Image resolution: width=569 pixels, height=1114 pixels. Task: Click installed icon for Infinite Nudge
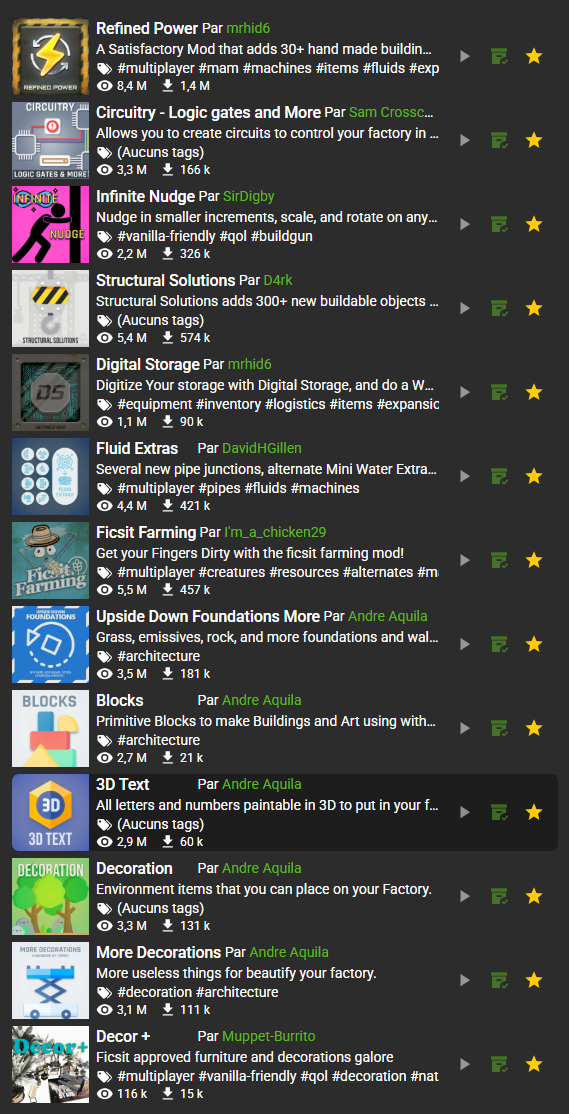tap(499, 225)
